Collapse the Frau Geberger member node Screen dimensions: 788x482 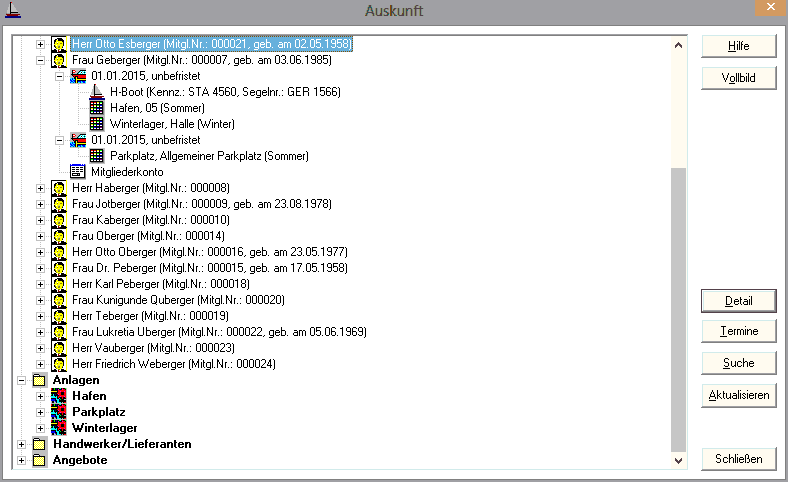pos(41,60)
